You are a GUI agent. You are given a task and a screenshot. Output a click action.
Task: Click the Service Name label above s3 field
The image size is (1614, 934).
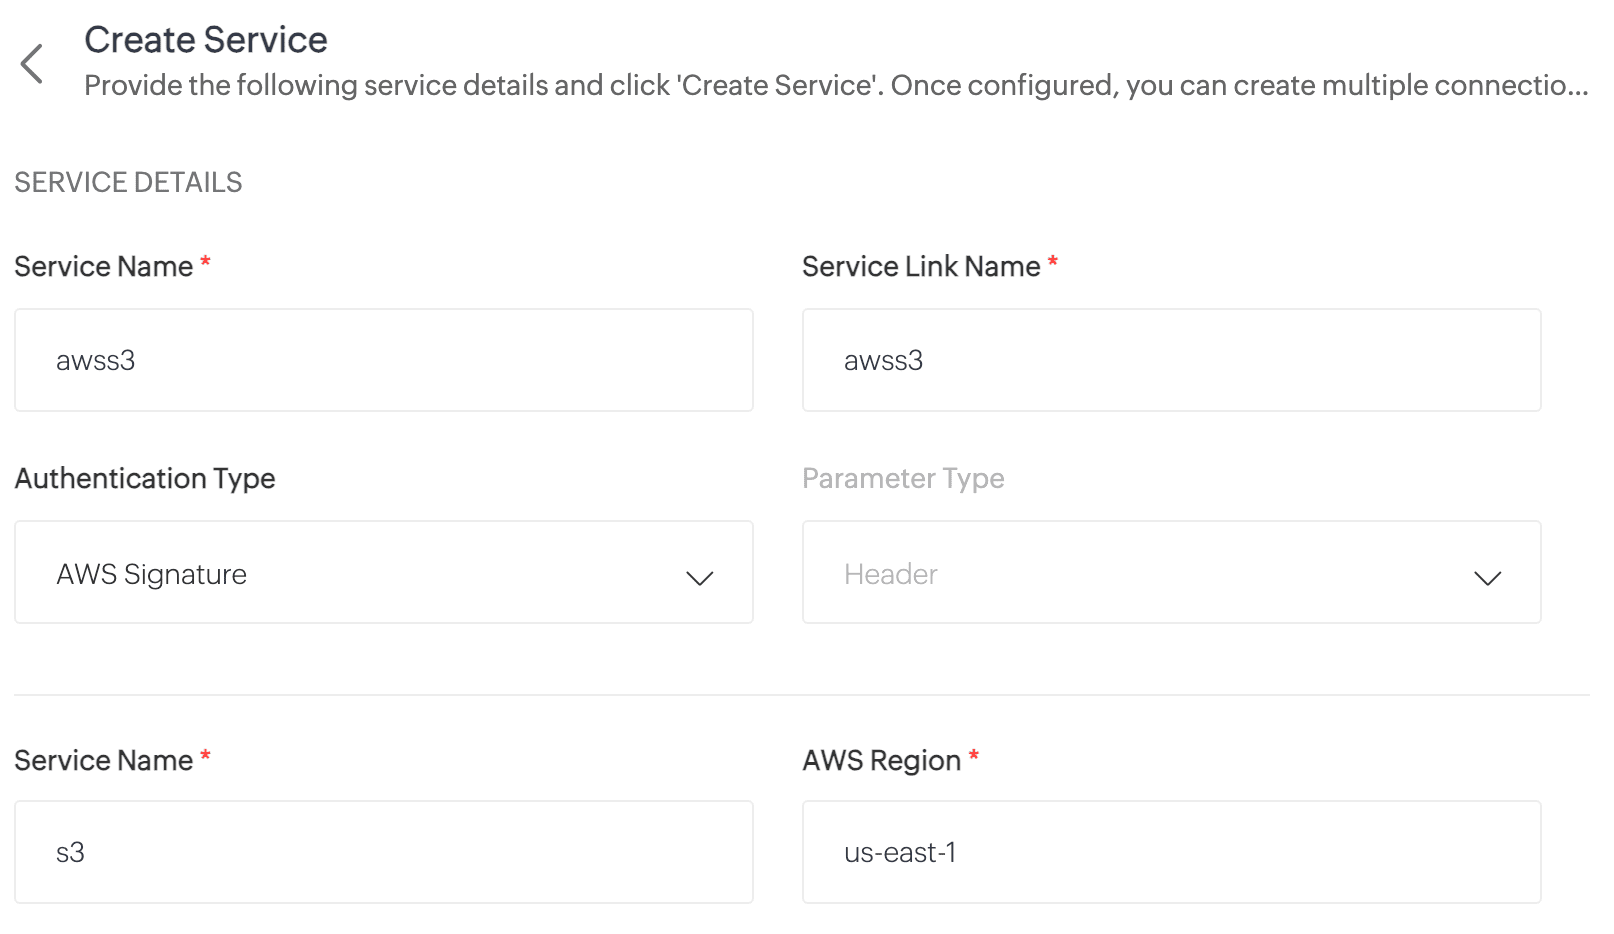tap(103, 761)
